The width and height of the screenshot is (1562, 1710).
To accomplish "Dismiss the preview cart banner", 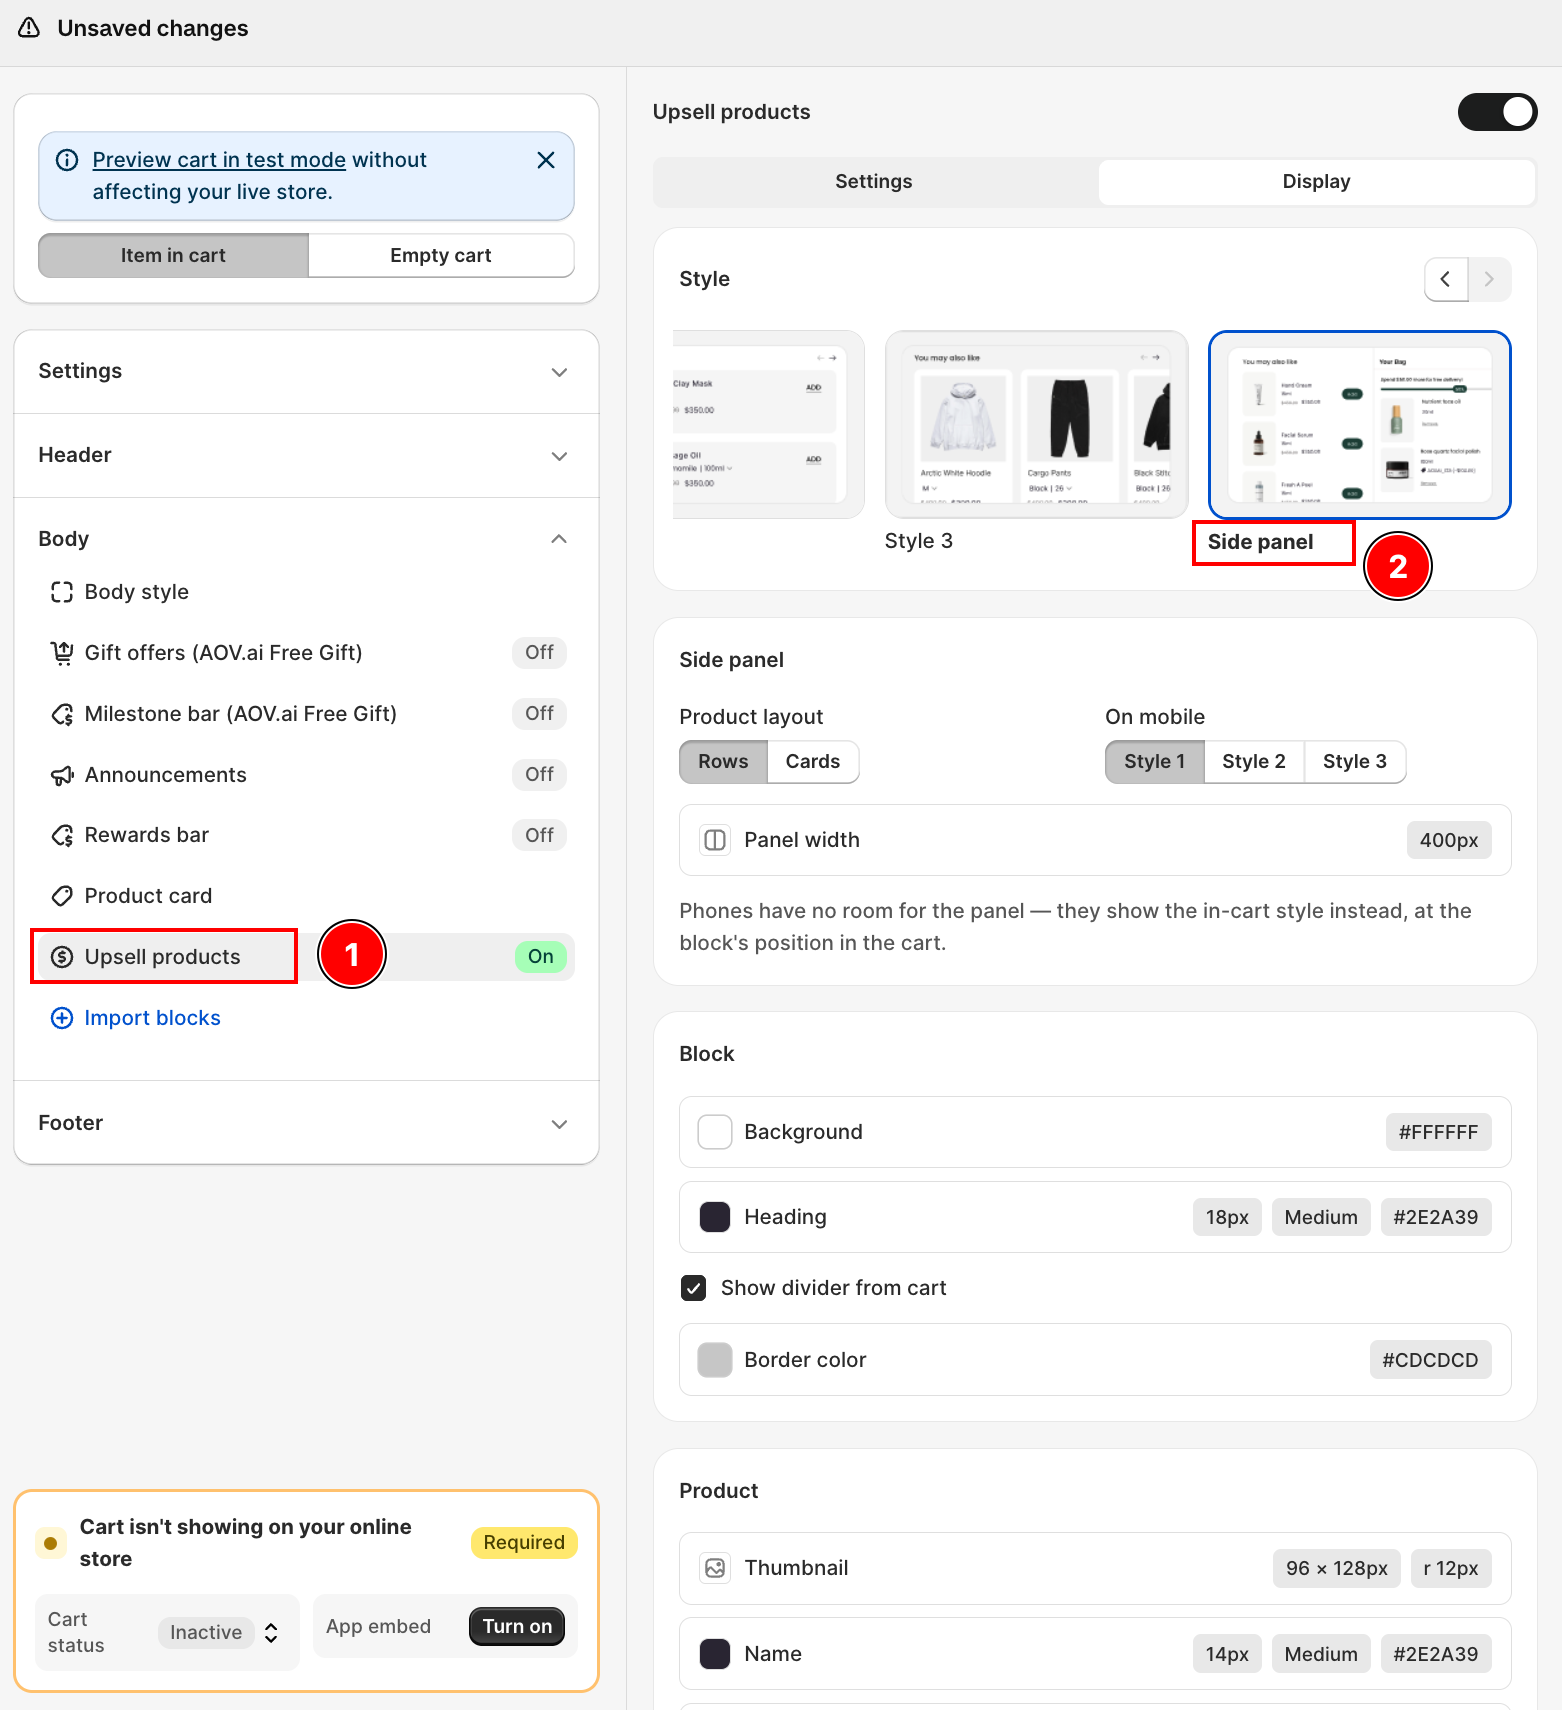I will [x=546, y=160].
